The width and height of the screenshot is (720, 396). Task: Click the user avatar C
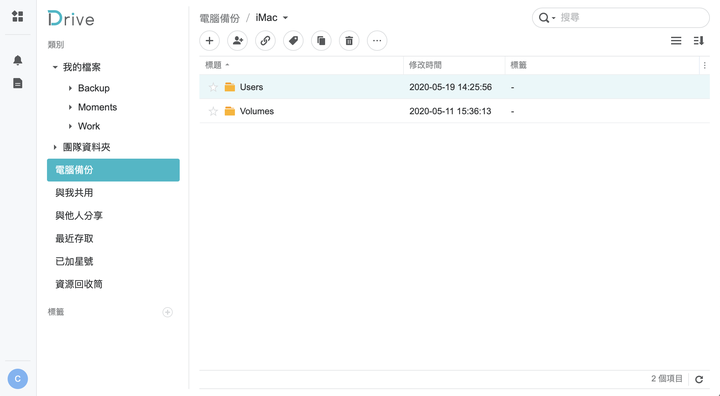coord(17,379)
